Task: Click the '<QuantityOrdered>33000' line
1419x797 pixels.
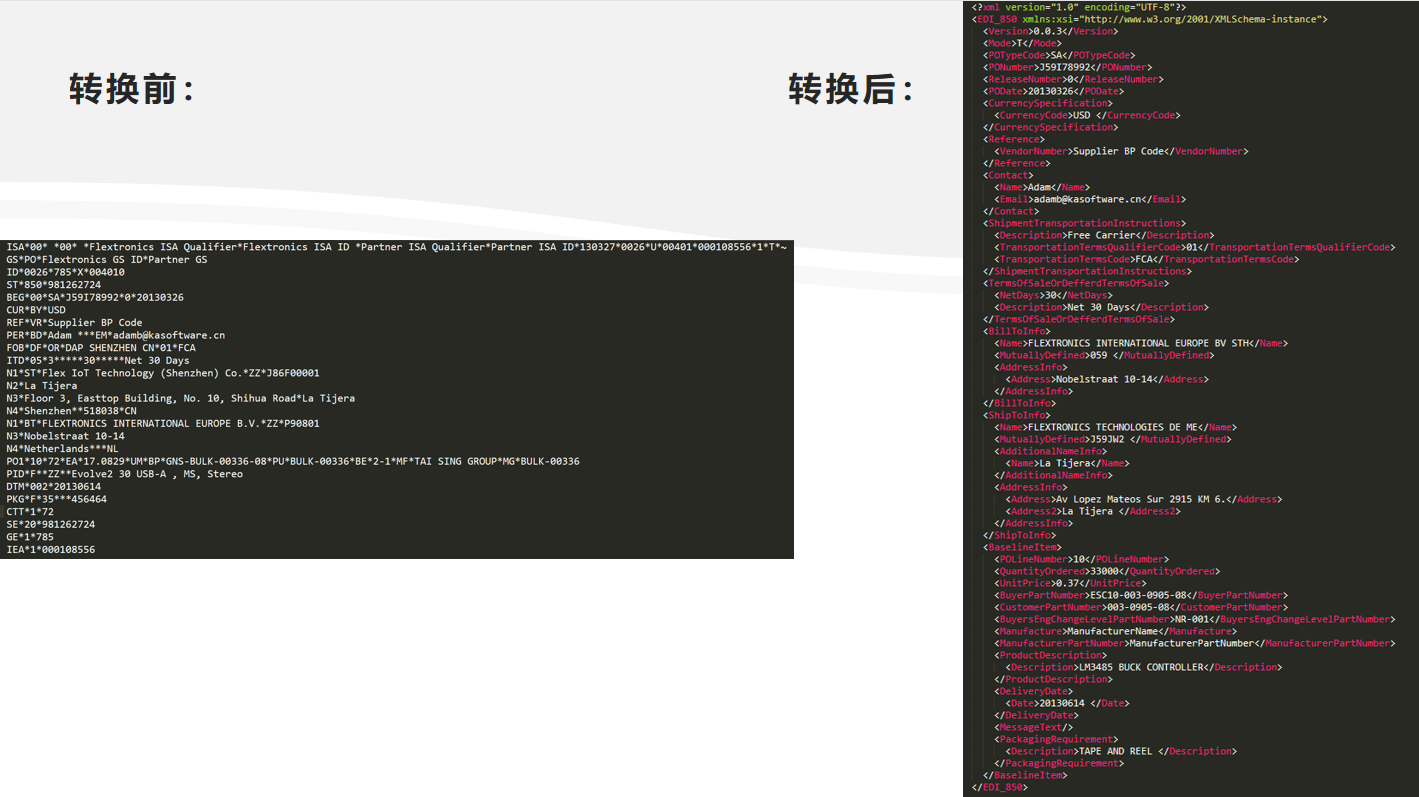Action: pyautogui.click(x=1107, y=571)
